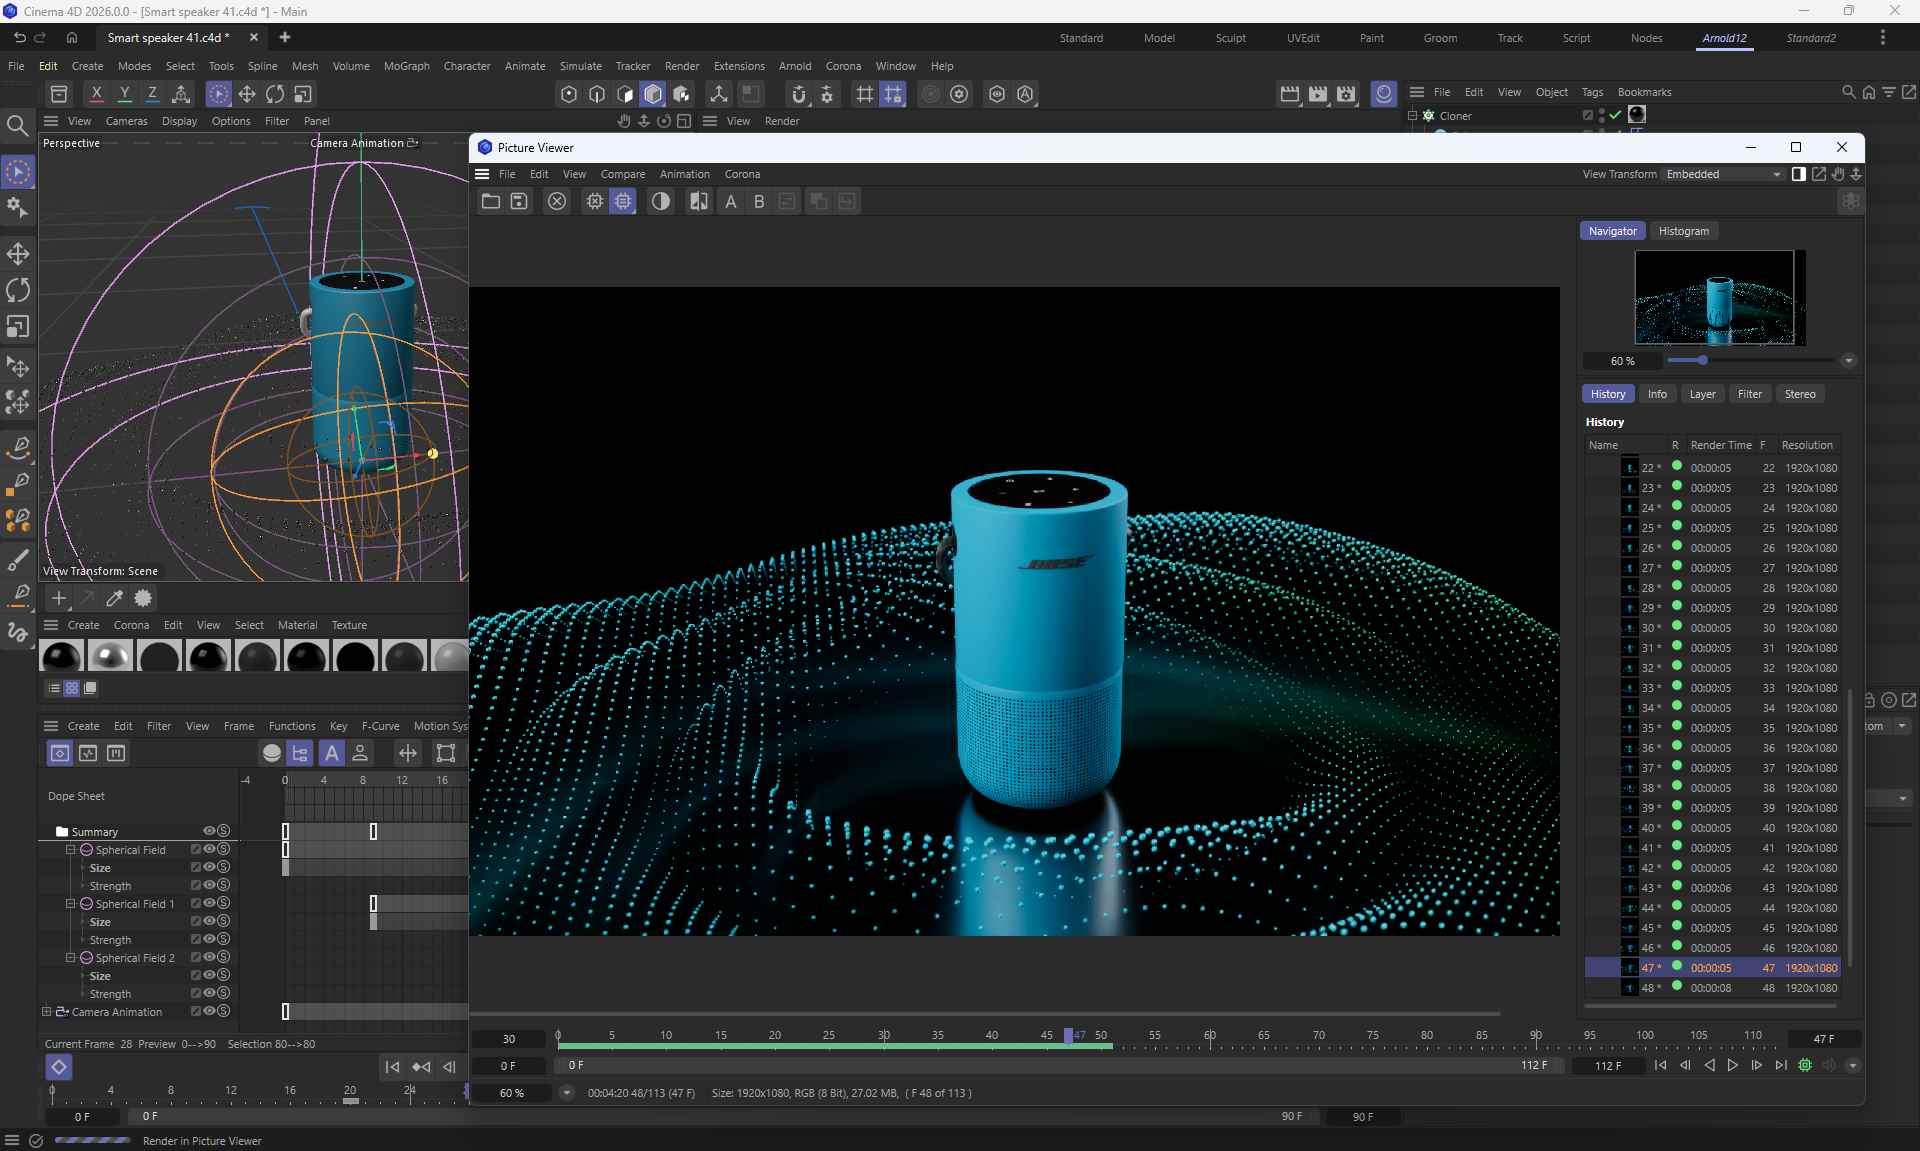Adjust the navigator zoom slider
The width and height of the screenshot is (1920, 1151).
1702,360
